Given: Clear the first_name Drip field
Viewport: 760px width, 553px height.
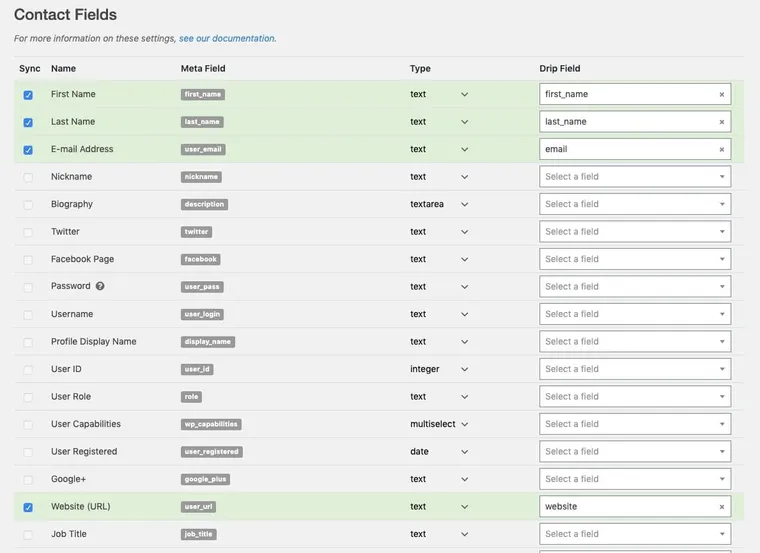Looking at the screenshot, I should 722,95.
